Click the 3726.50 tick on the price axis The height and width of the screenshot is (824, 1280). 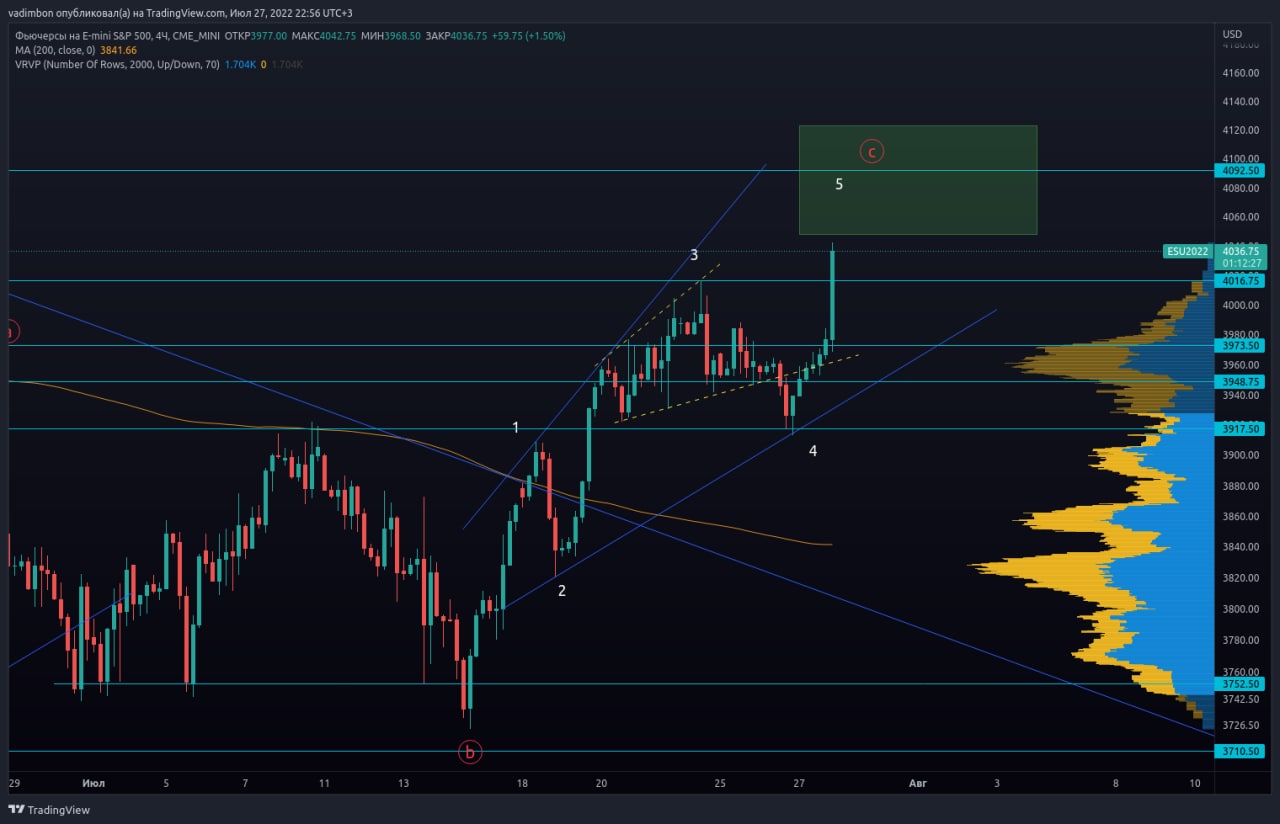(x=1240, y=725)
